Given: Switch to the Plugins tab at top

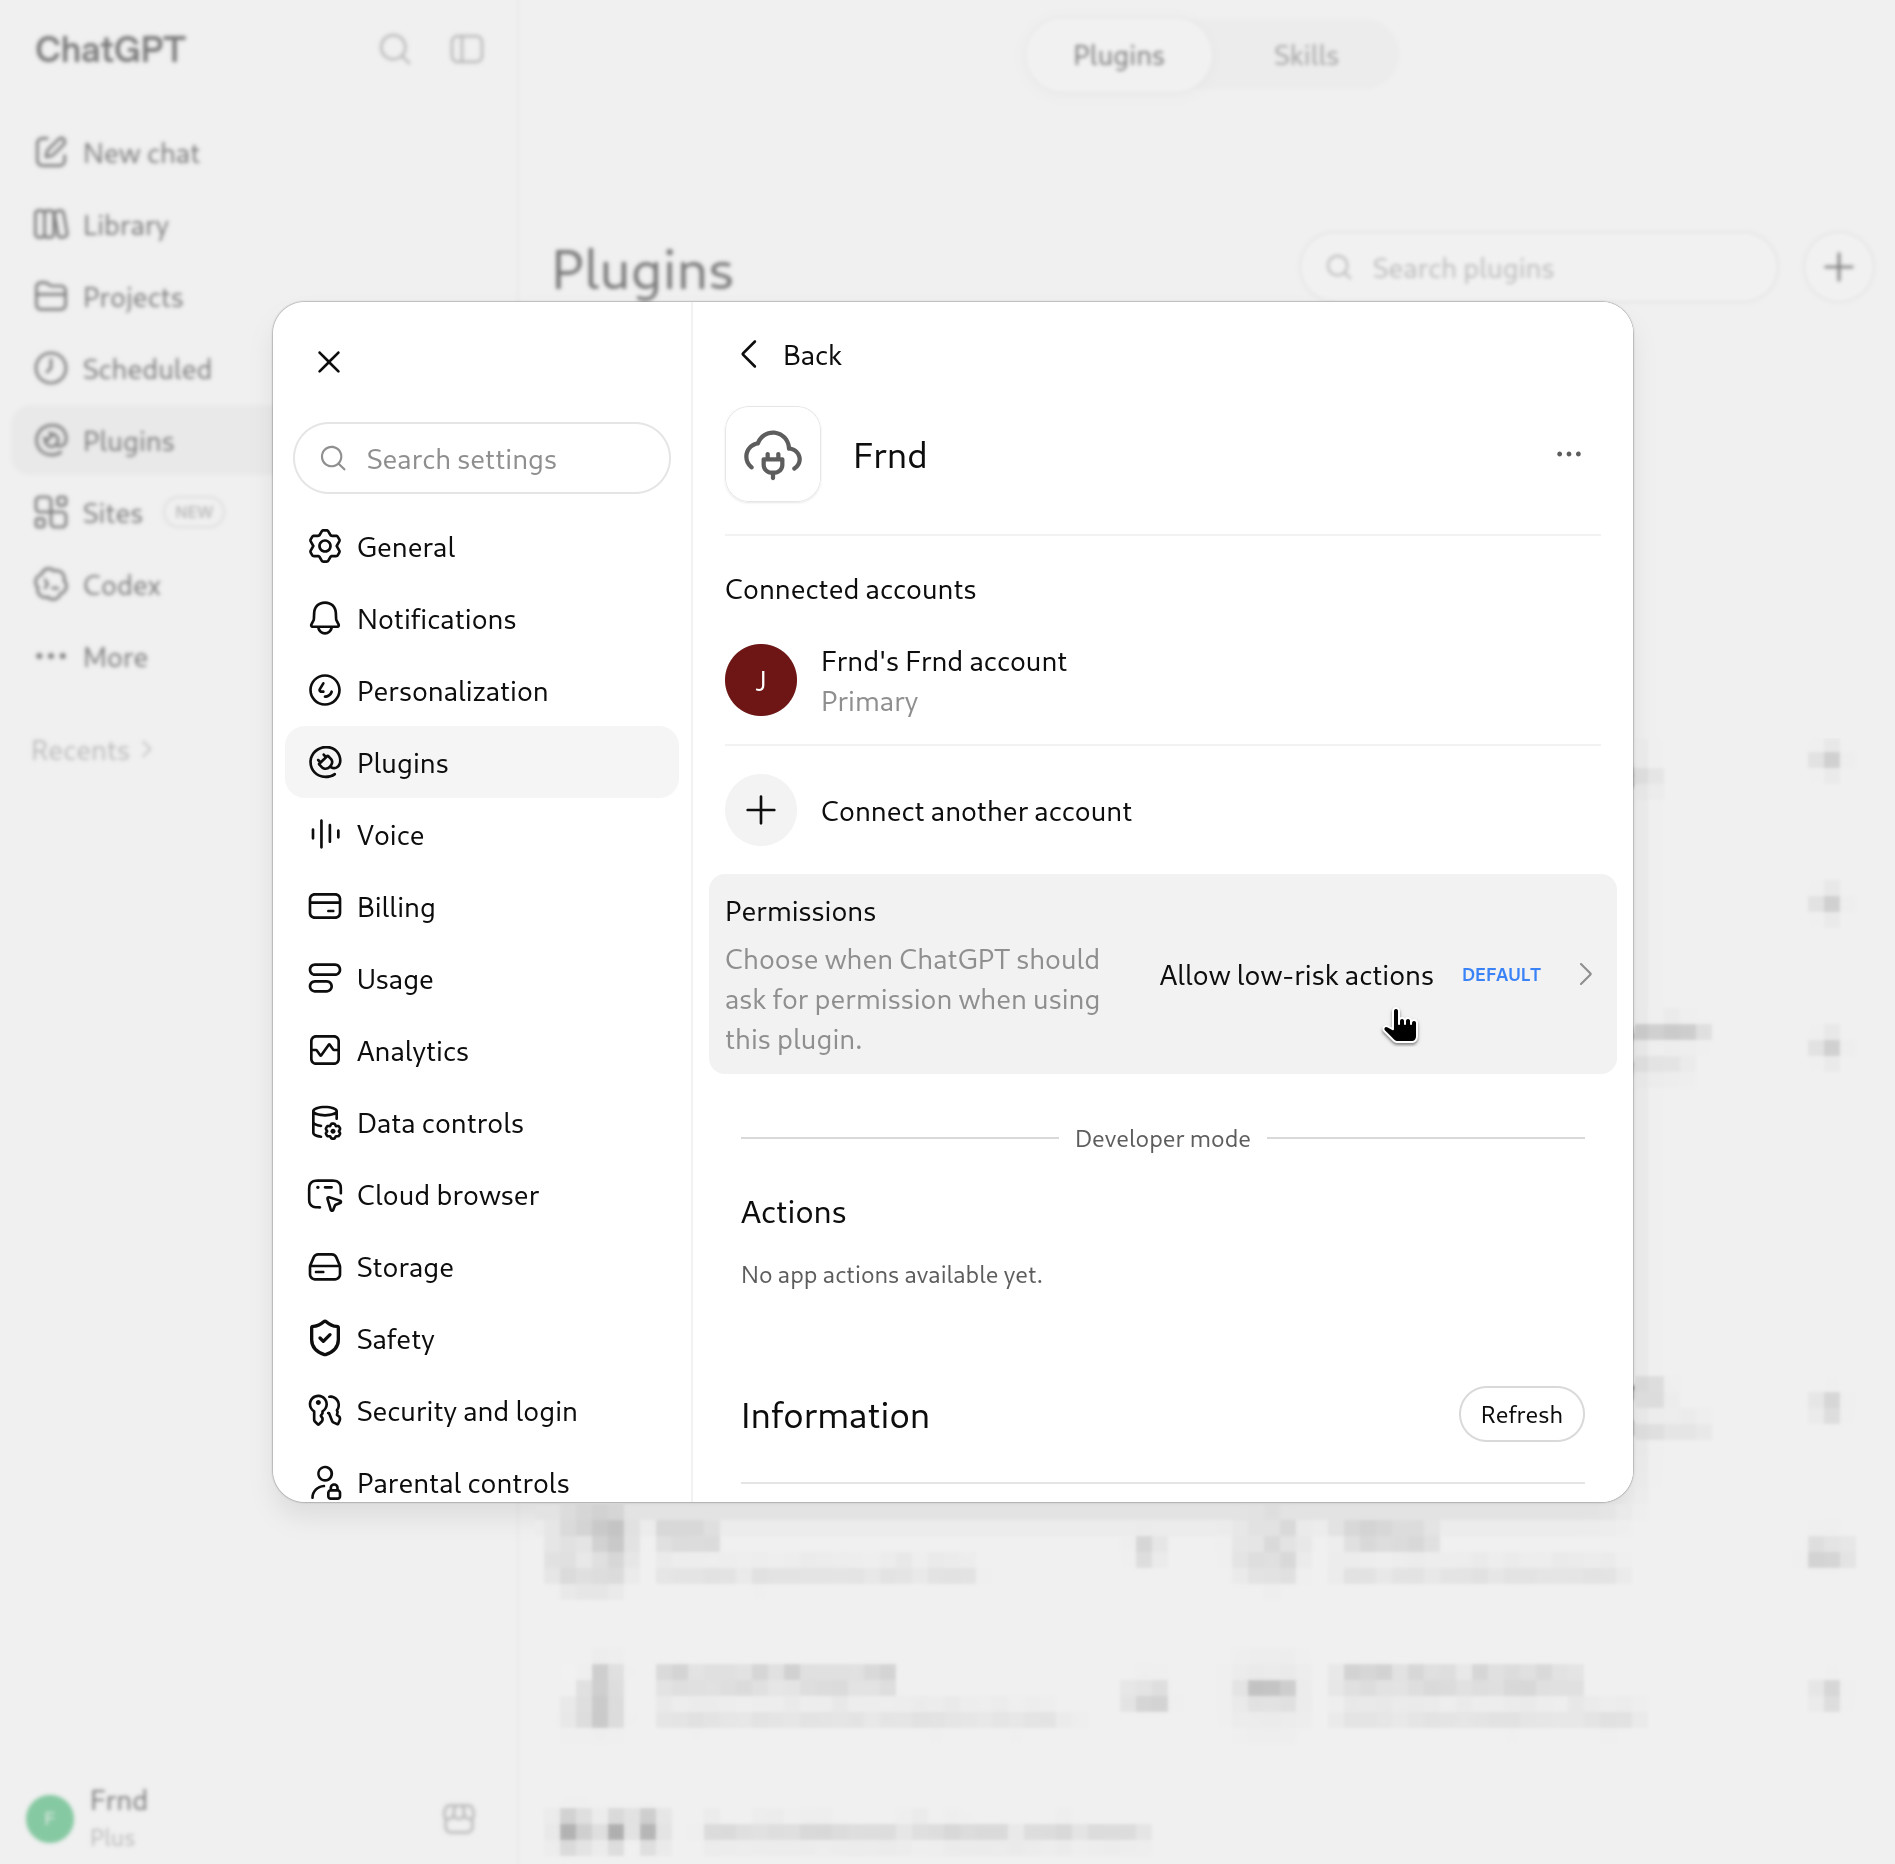Looking at the screenshot, I should 1118,55.
